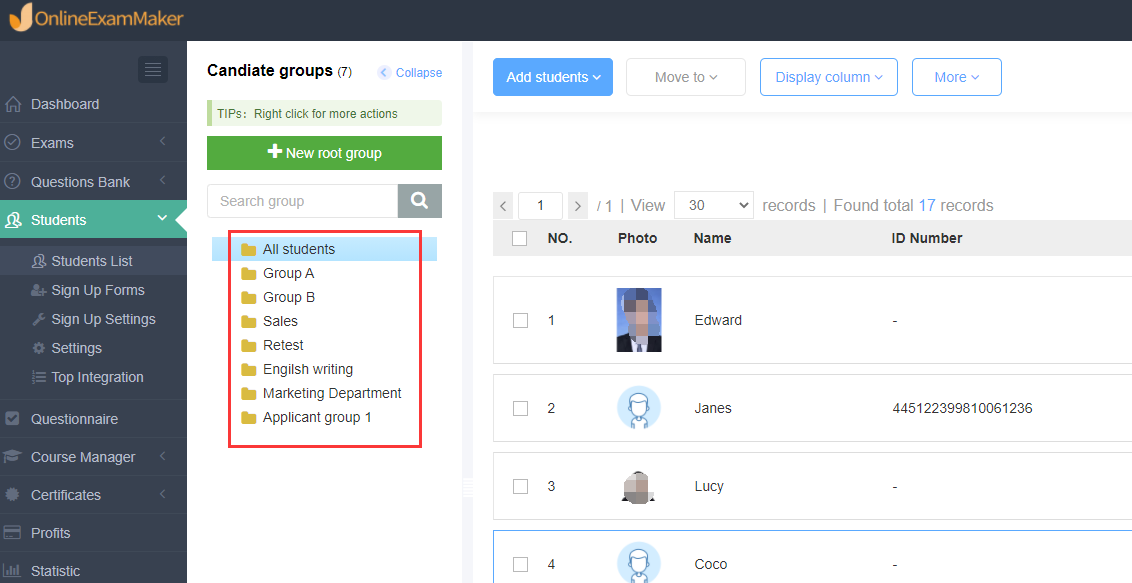
Task: Click the page number input field
Action: pyautogui.click(x=540, y=206)
